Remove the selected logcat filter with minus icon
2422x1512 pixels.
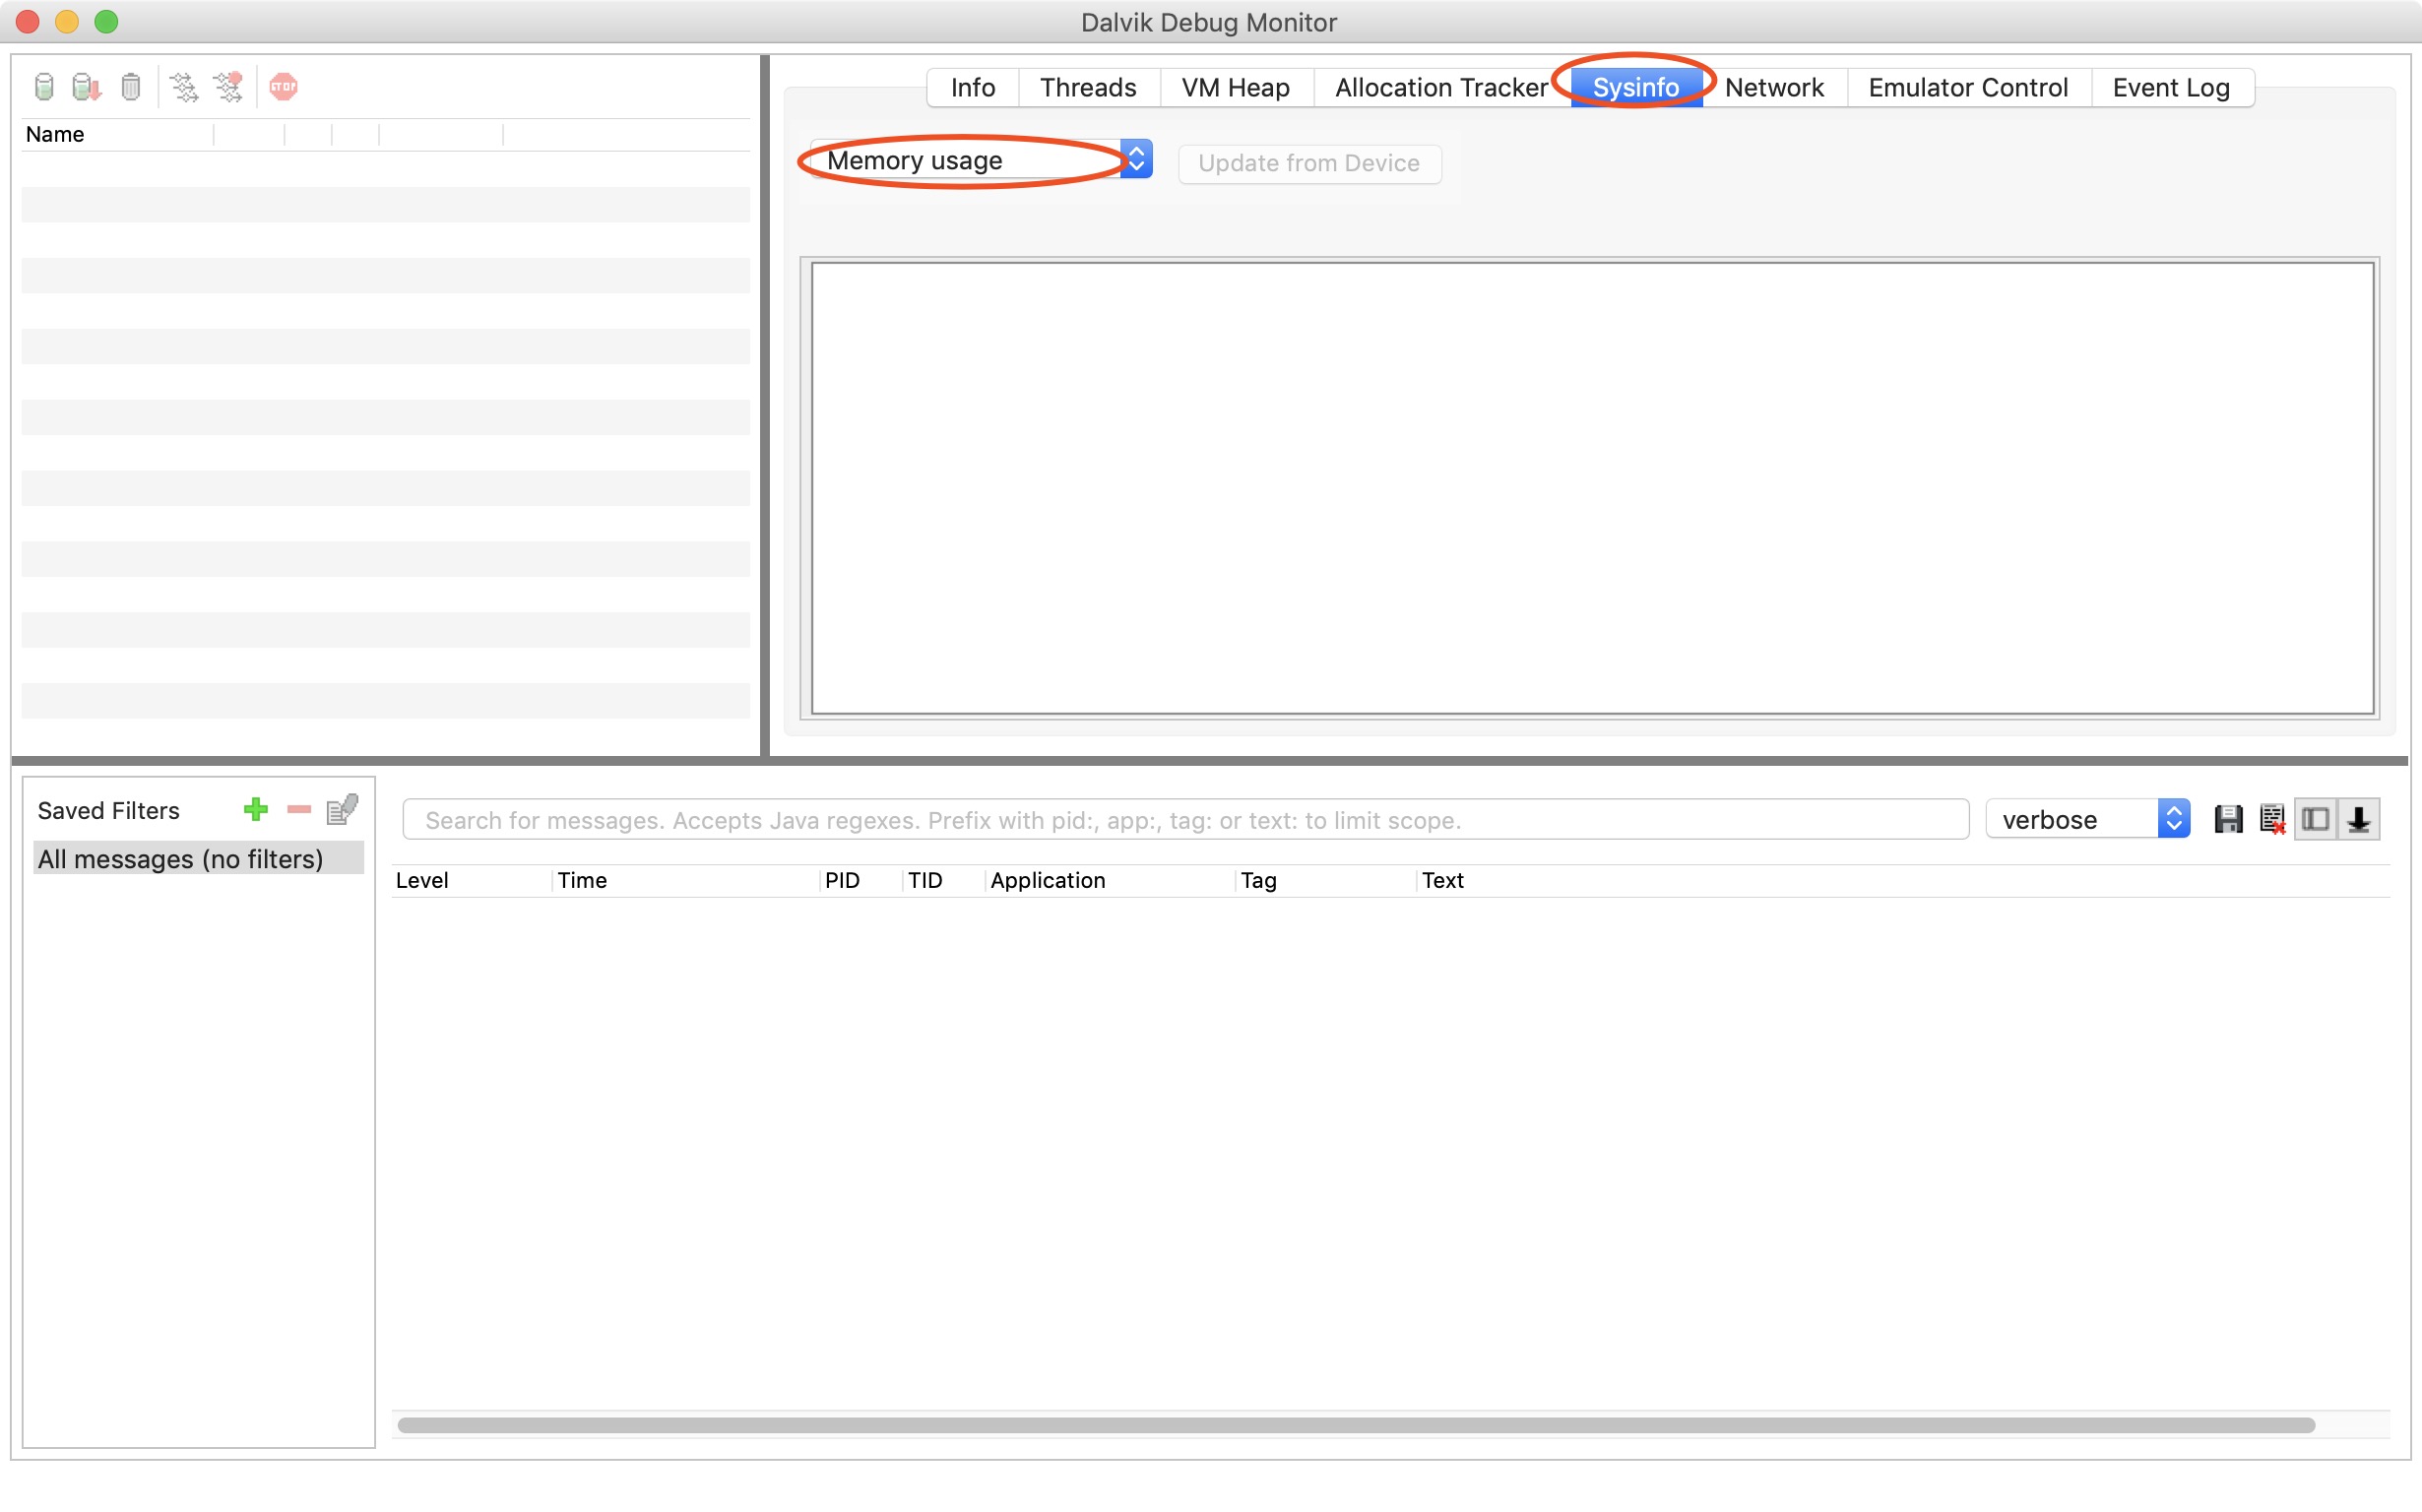click(299, 809)
